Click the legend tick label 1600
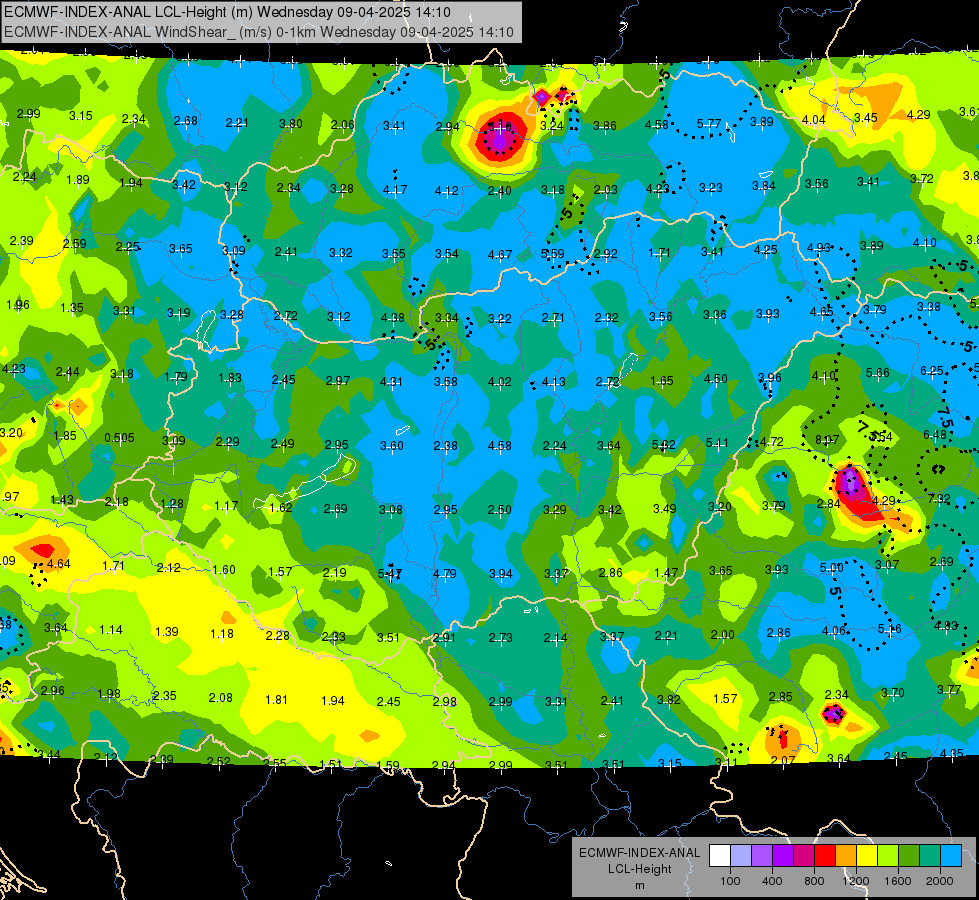The height and width of the screenshot is (900, 979). [x=898, y=881]
